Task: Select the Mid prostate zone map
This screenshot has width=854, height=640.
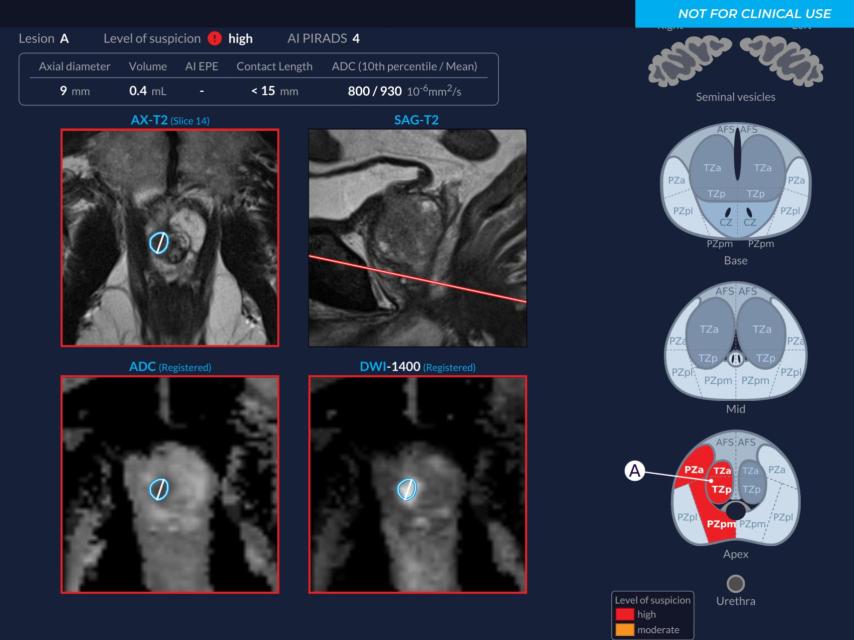Action: 735,345
